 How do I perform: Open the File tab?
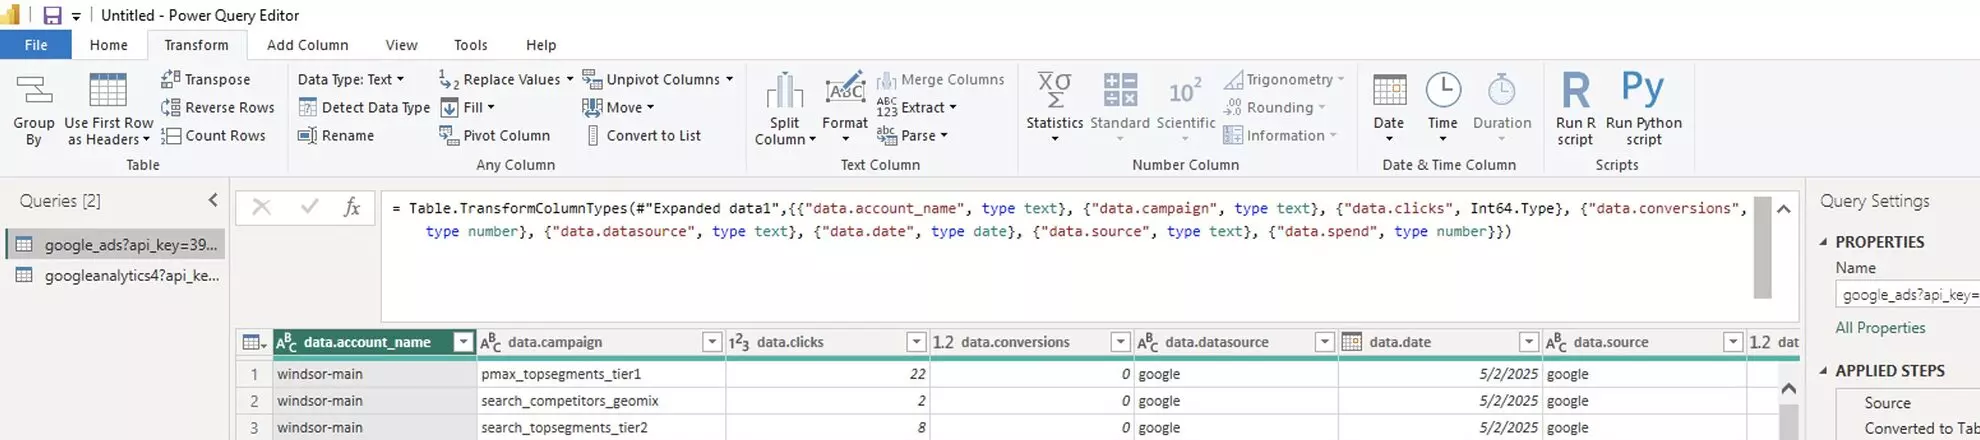[36, 45]
